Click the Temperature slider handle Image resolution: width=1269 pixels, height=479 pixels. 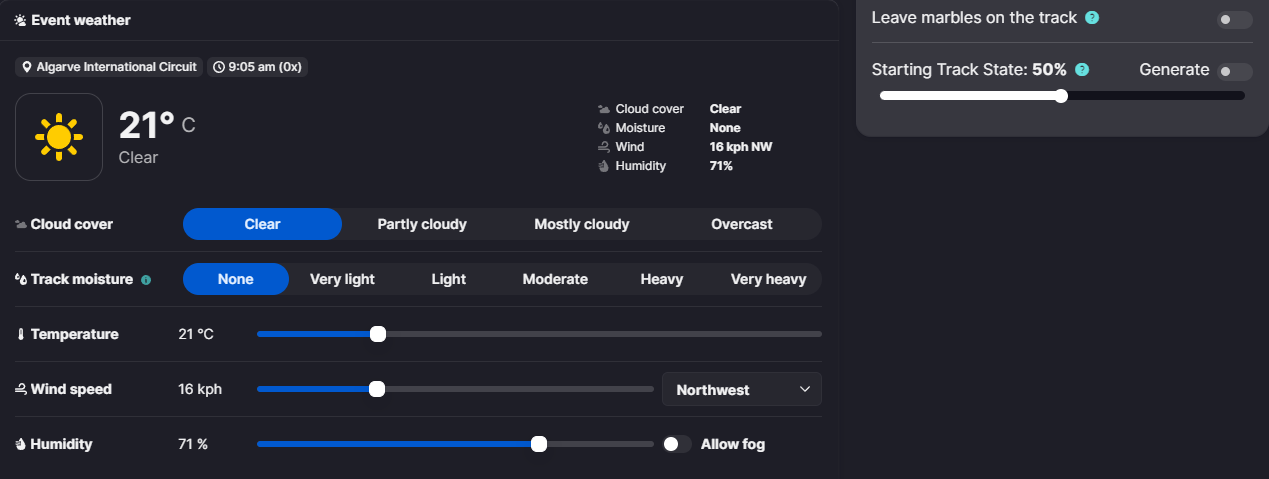click(378, 334)
